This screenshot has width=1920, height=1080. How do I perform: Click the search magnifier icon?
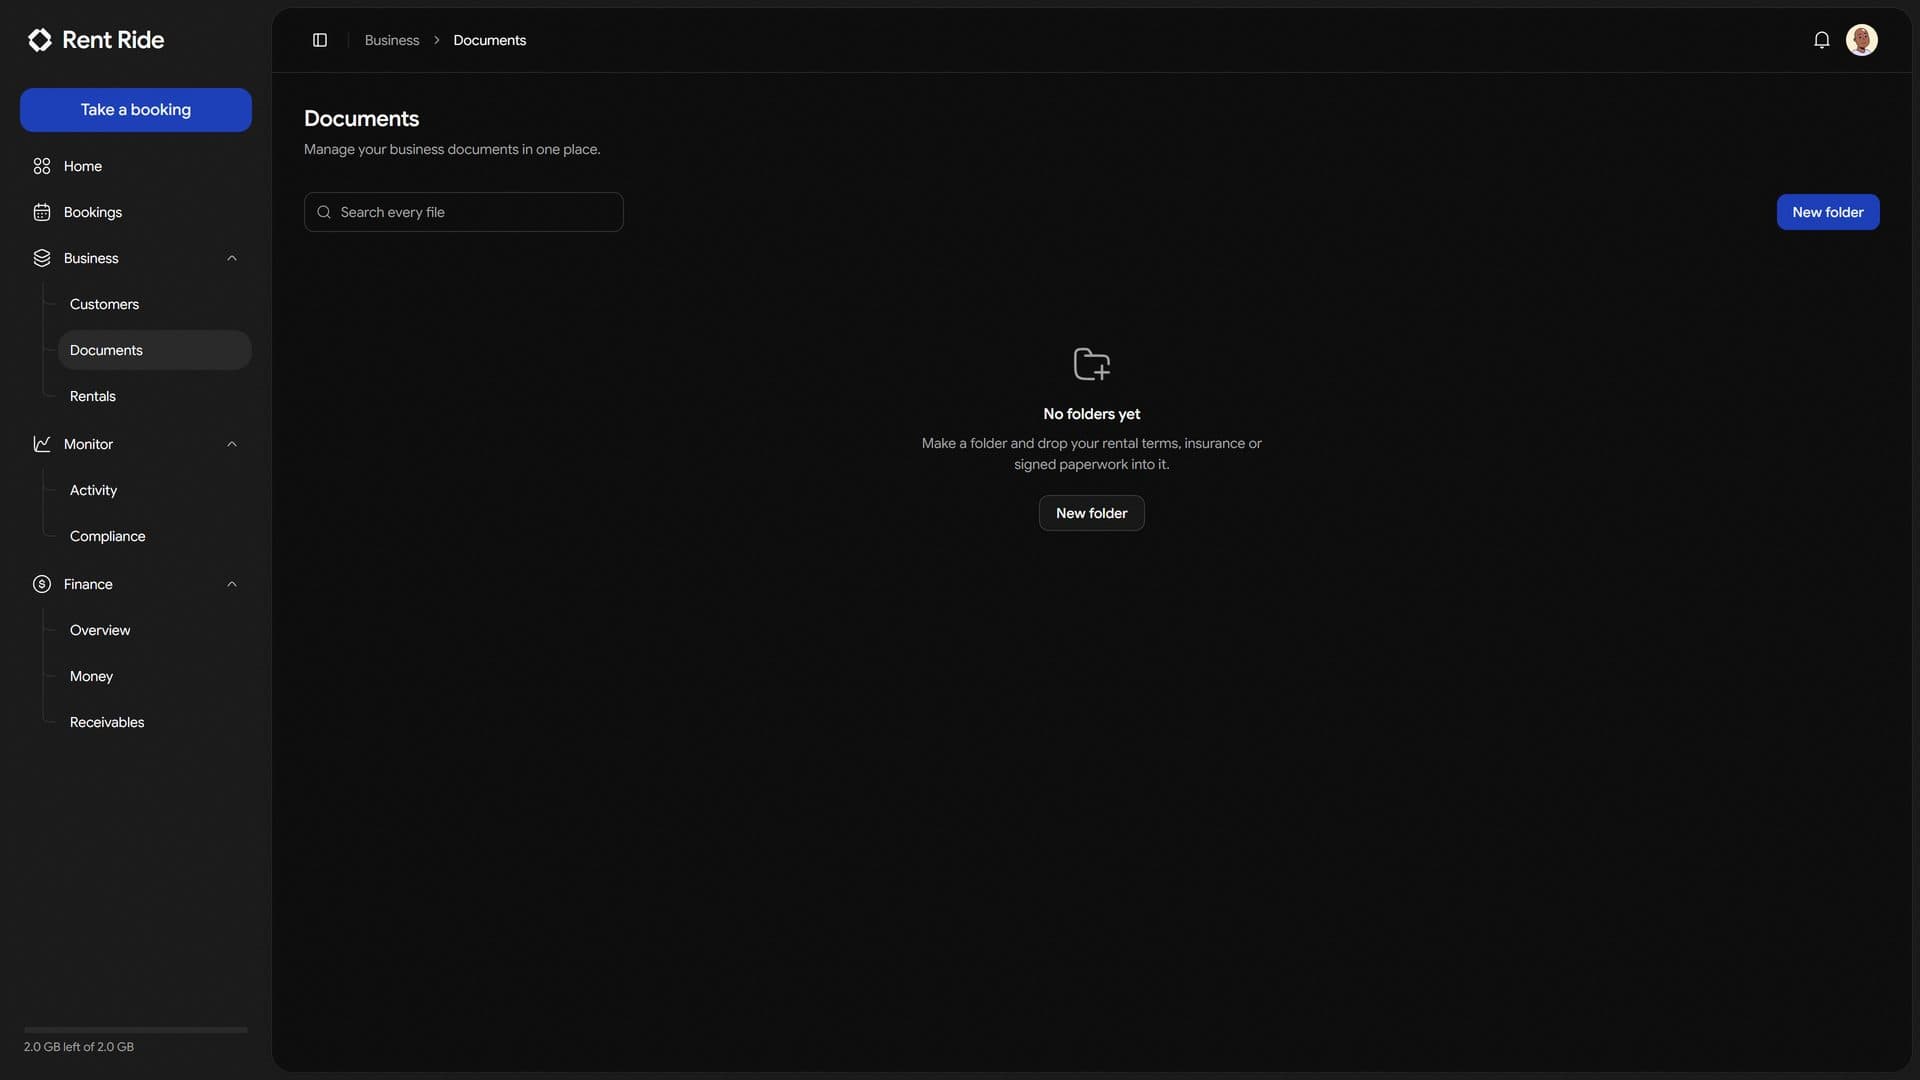click(x=324, y=212)
